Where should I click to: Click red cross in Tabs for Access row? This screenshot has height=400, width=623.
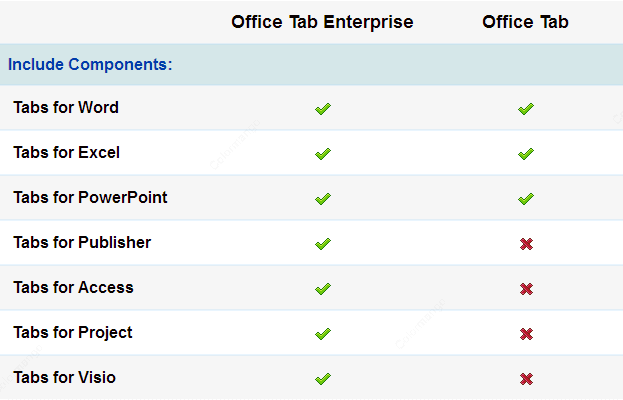(x=526, y=289)
